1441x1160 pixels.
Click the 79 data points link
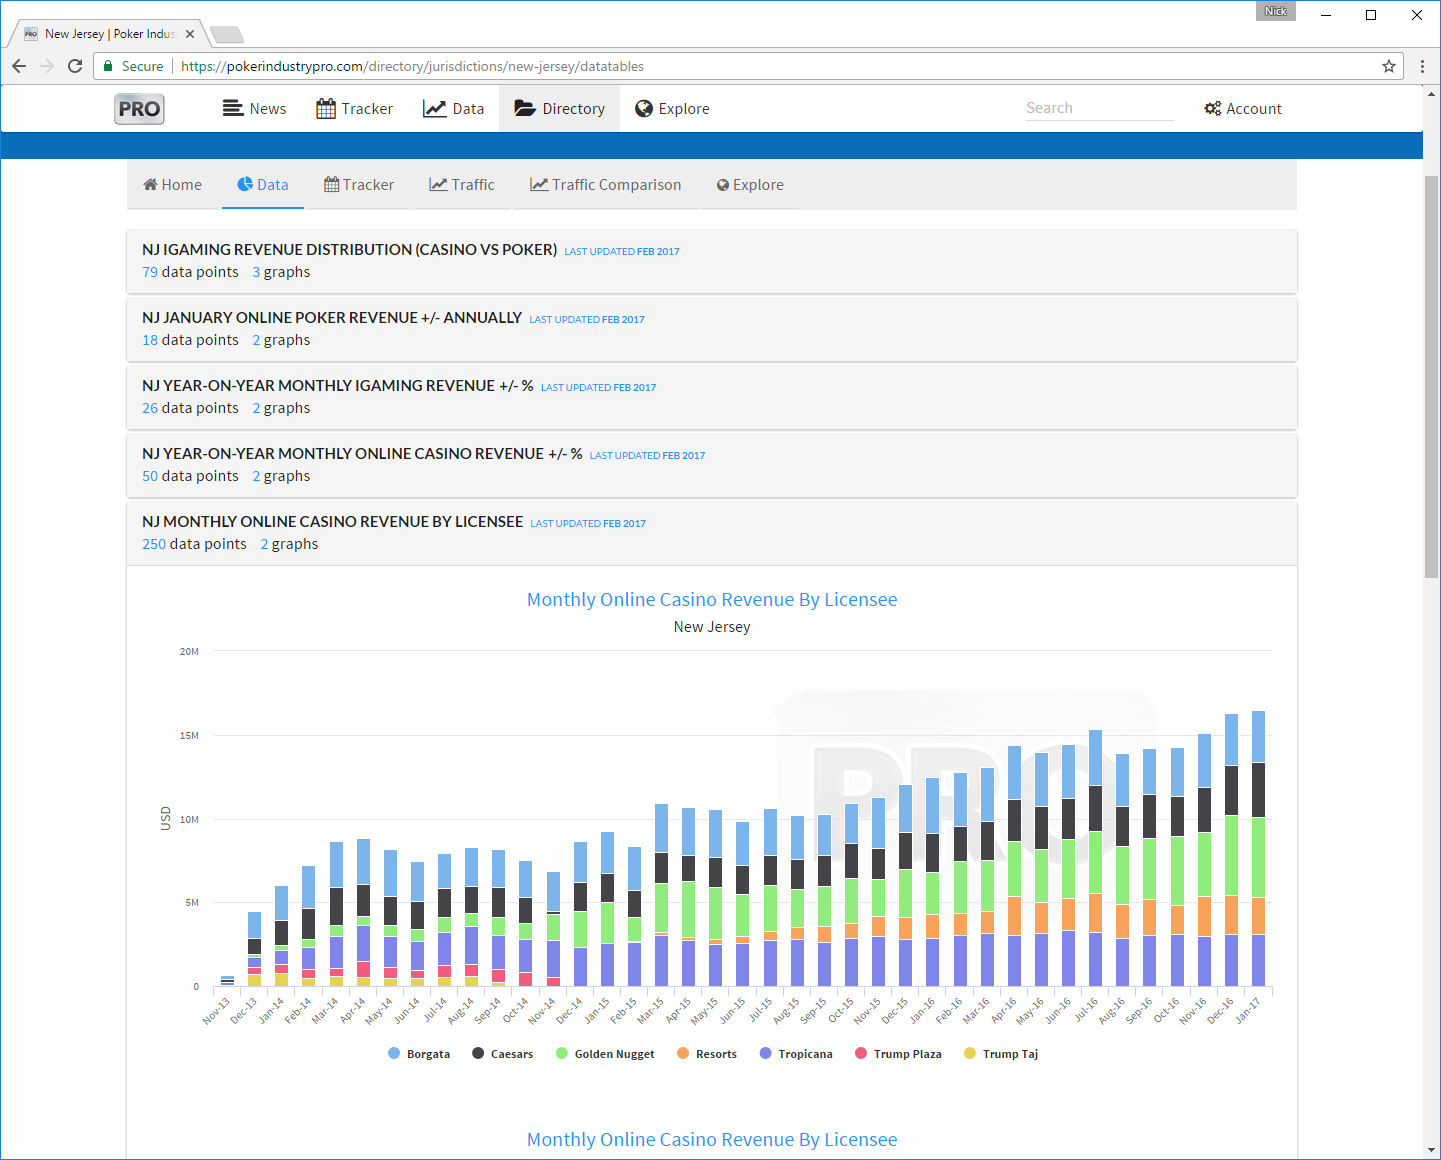pos(190,272)
